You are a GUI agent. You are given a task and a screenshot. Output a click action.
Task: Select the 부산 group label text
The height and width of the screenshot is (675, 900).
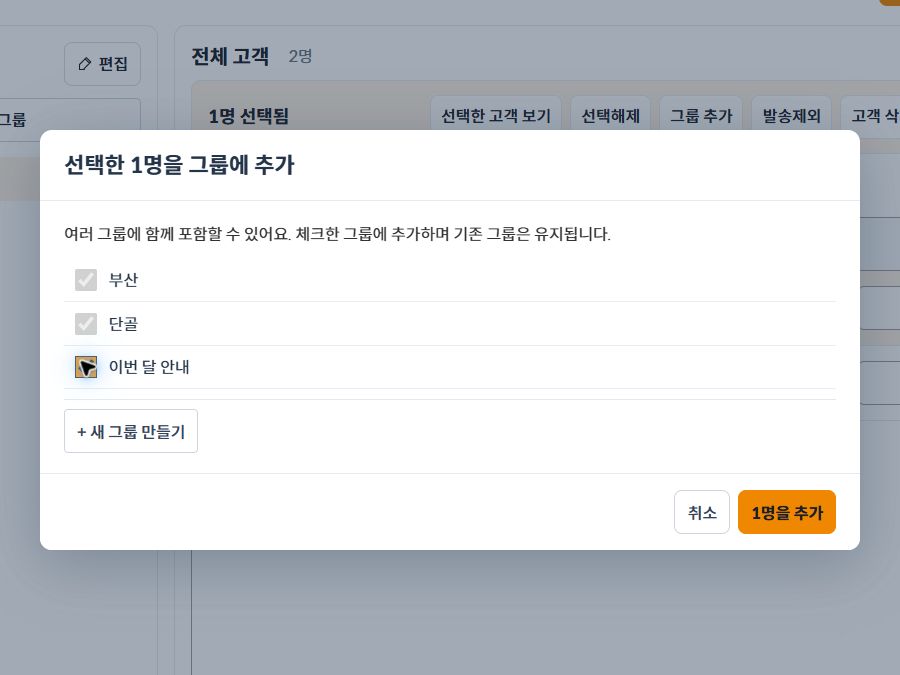123,280
